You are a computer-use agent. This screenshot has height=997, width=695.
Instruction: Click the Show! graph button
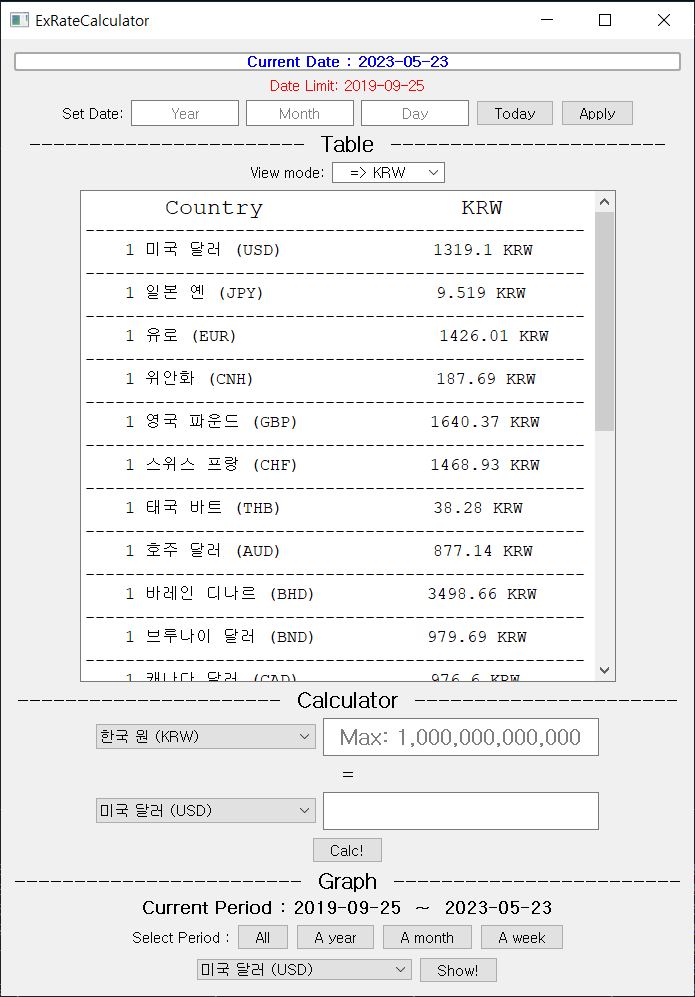(x=458, y=970)
